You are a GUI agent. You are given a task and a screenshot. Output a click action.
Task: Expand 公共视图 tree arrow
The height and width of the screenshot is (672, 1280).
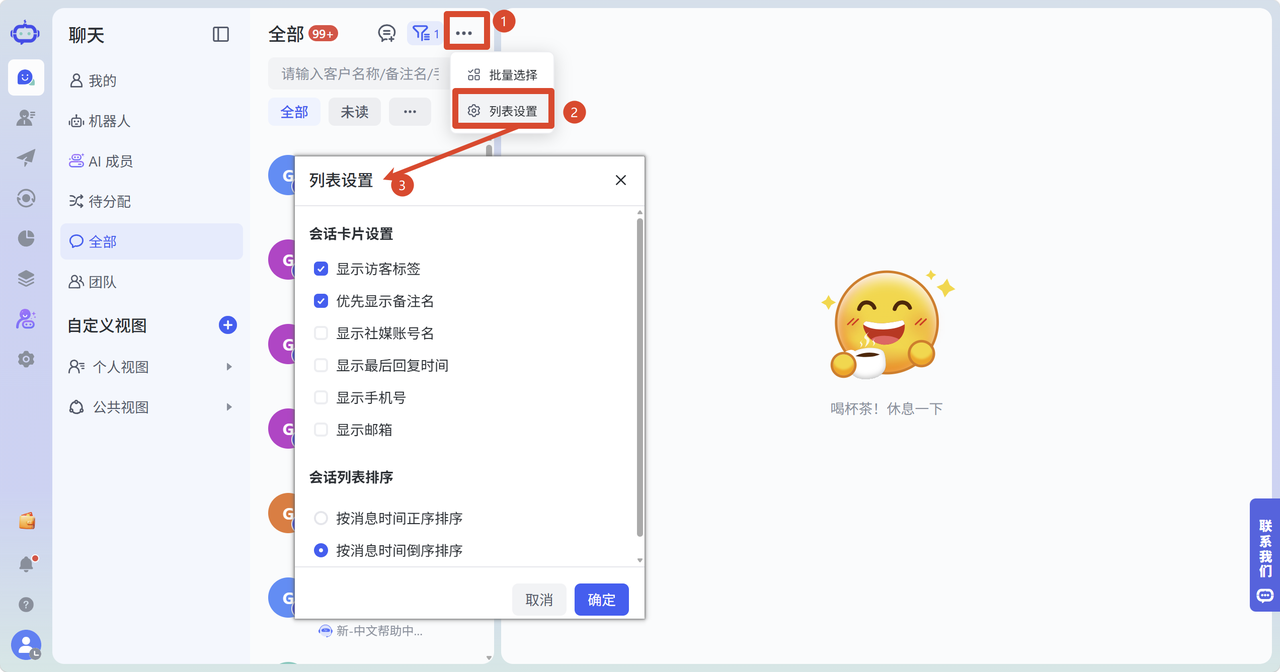(229, 407)
